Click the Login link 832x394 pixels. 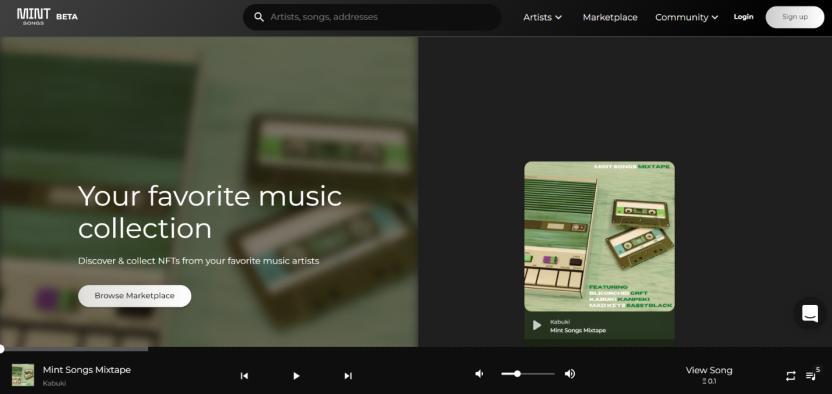pyautogui.click(x=743, y=17)
